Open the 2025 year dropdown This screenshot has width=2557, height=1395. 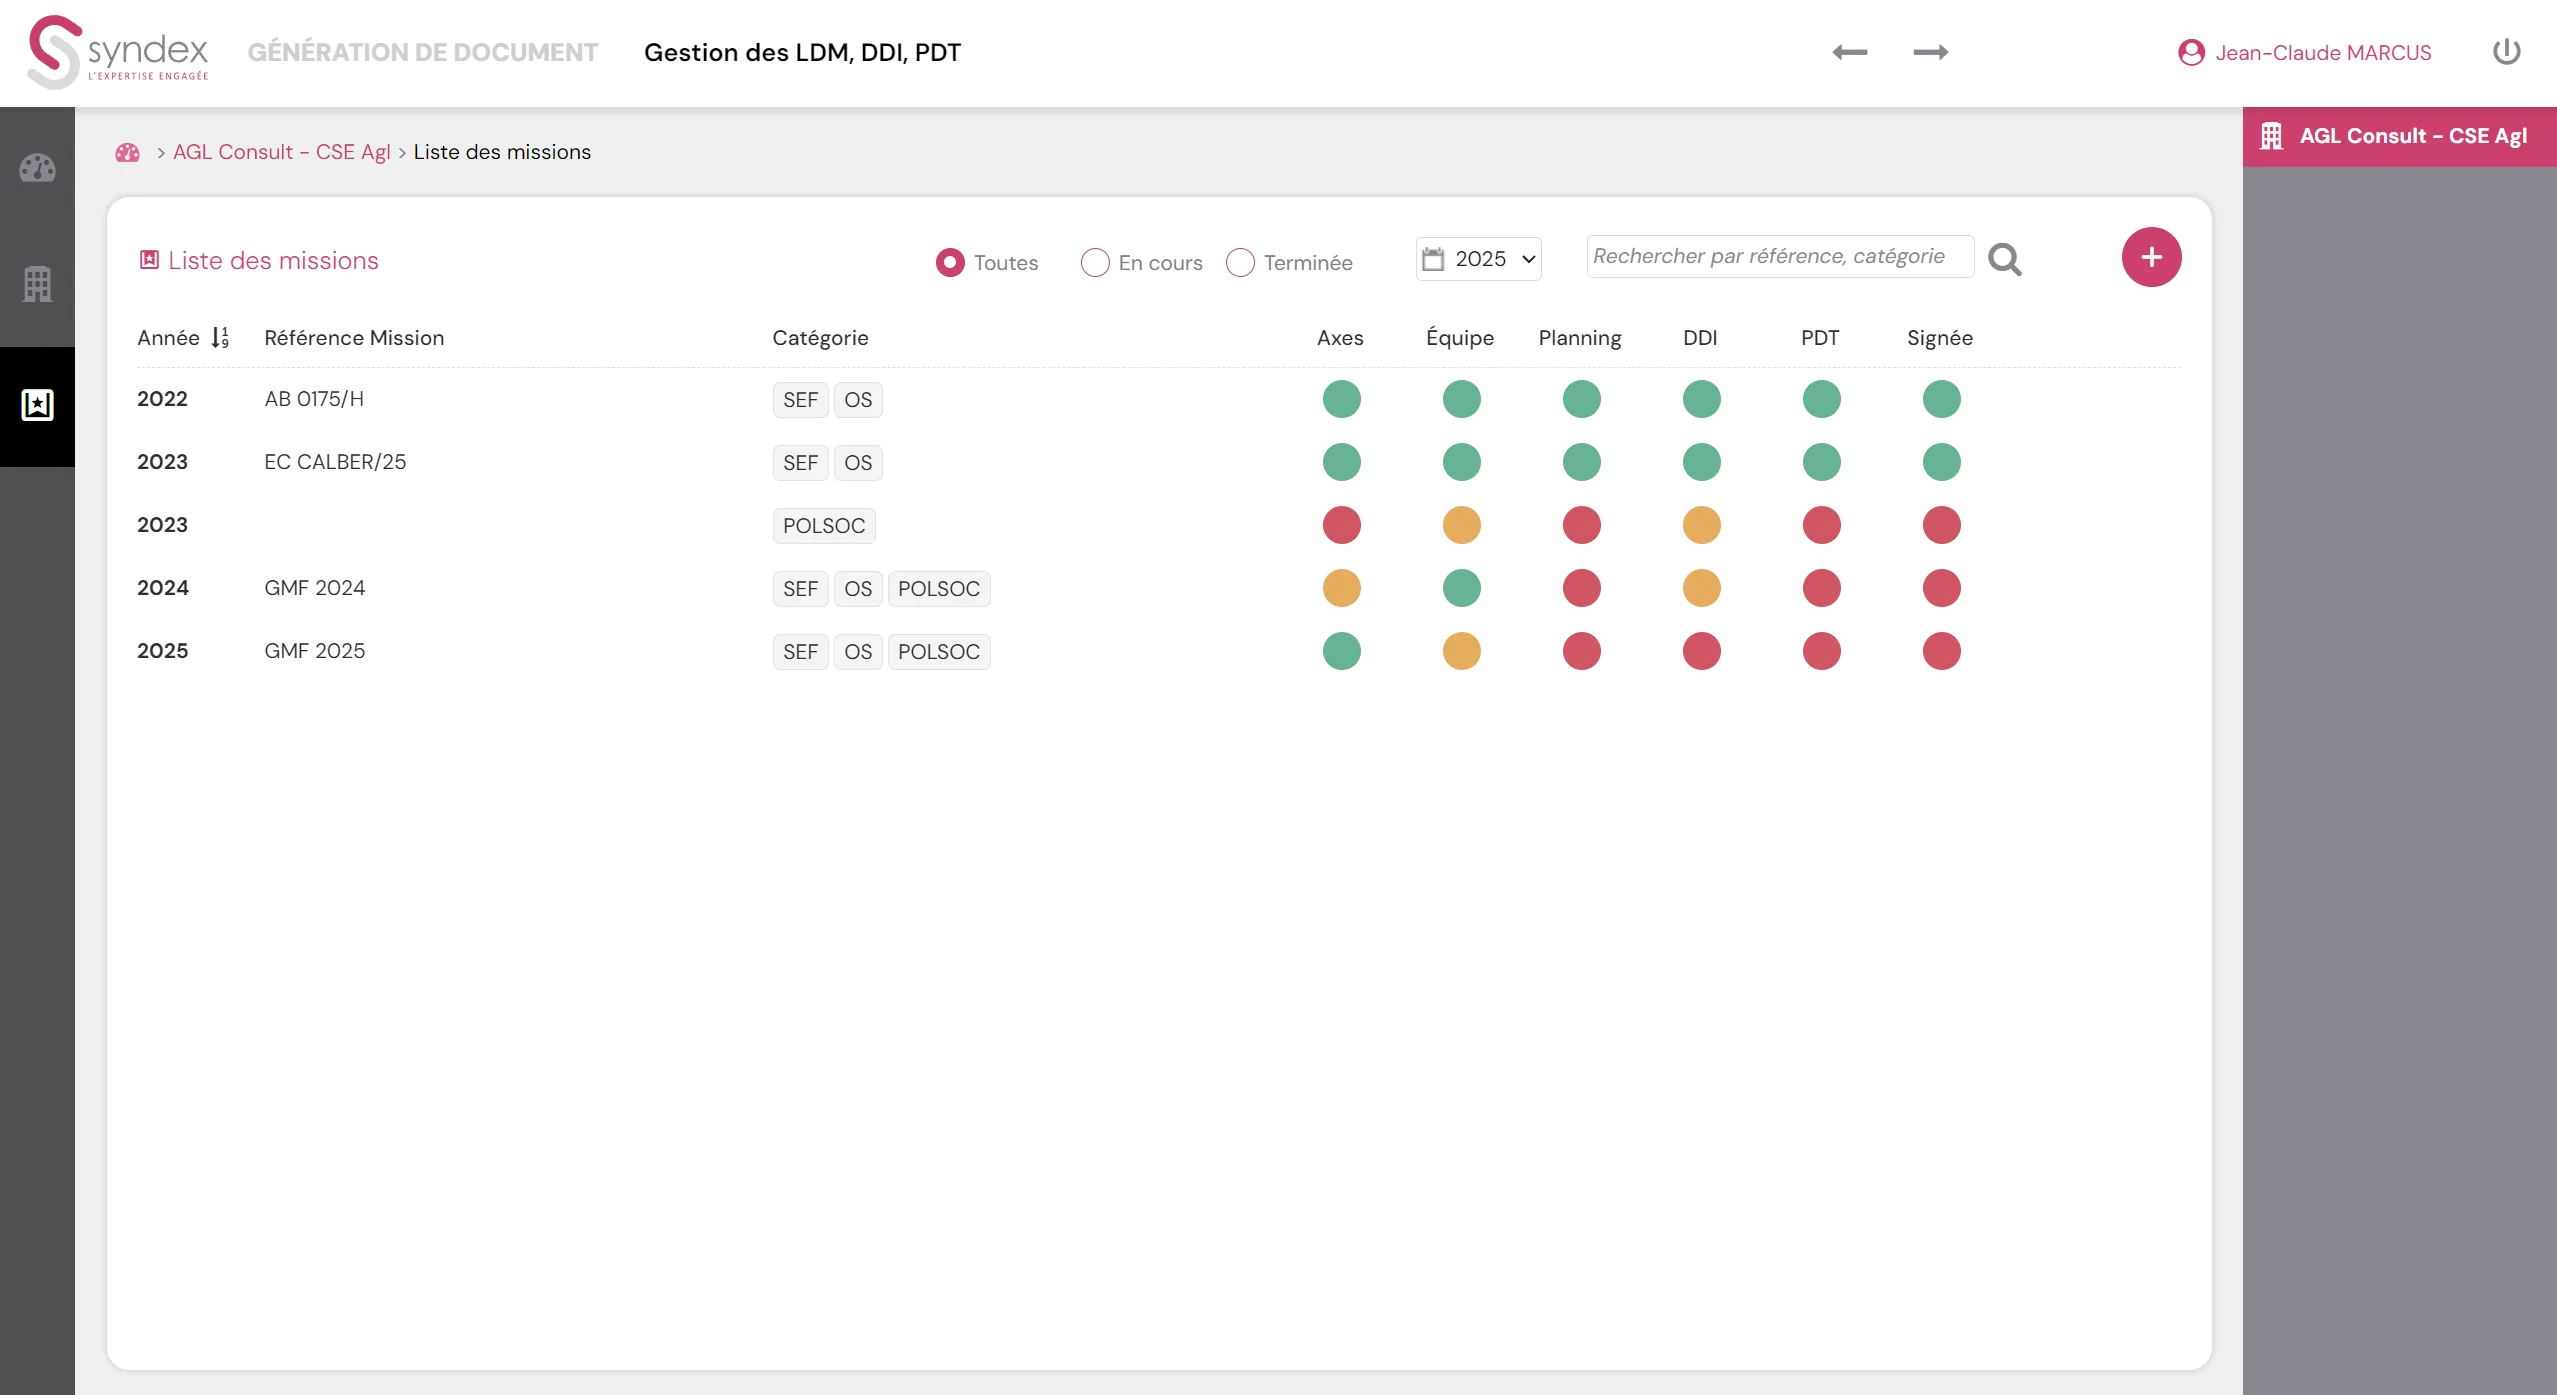pyautogui.click(x=1478, y=259)
